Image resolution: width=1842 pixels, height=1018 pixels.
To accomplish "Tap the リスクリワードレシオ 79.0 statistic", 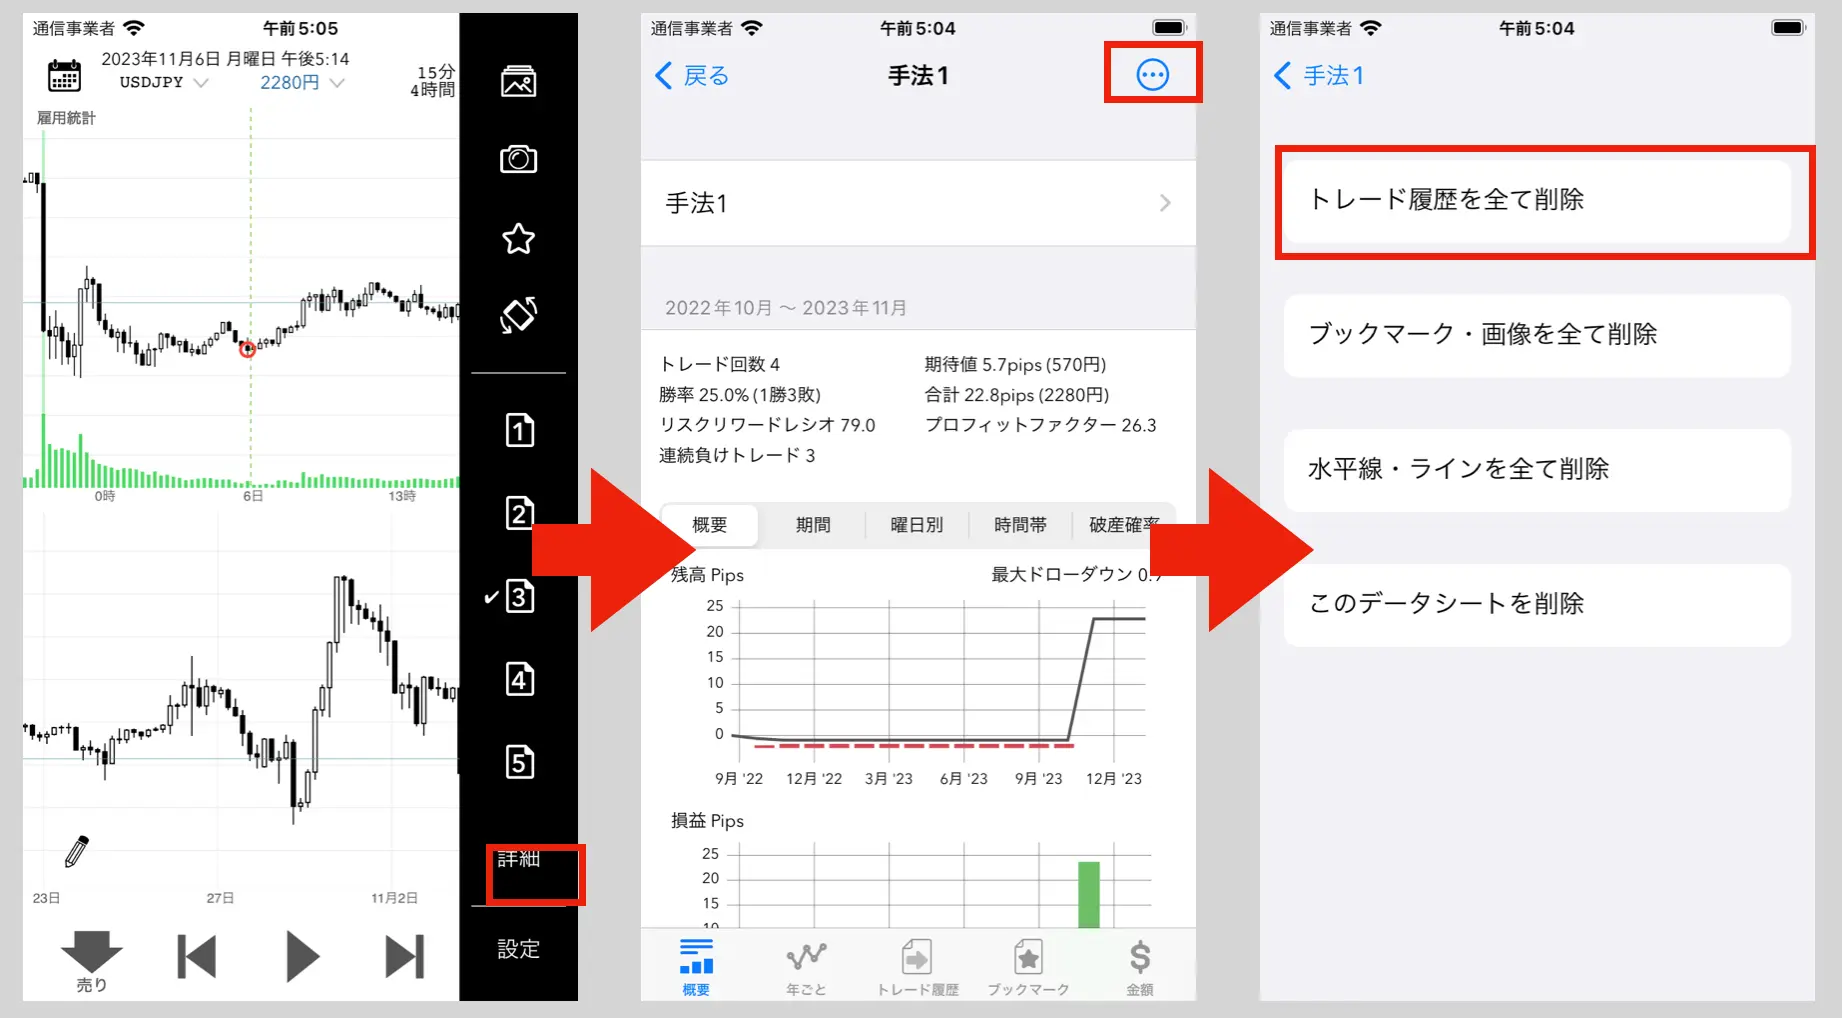I will (767, 425).
